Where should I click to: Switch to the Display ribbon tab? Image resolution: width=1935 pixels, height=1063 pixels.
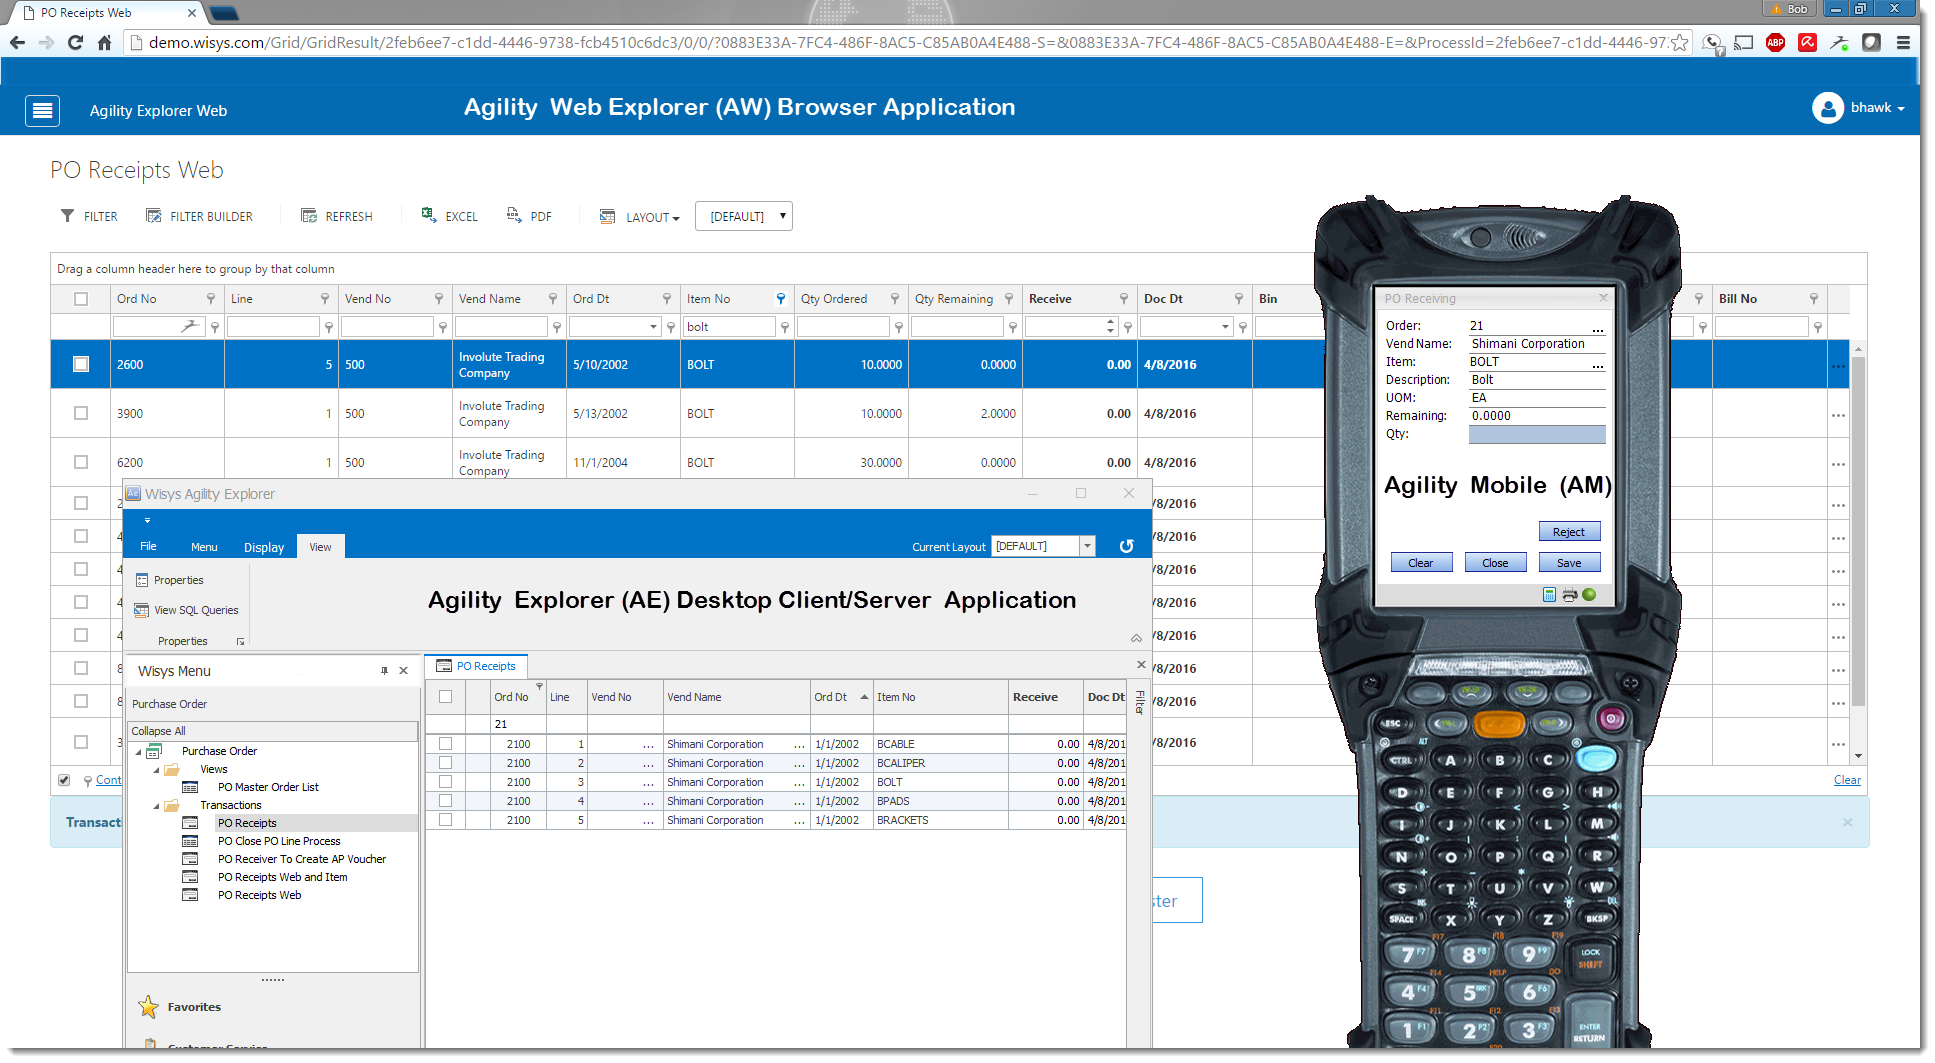[264, 547]
